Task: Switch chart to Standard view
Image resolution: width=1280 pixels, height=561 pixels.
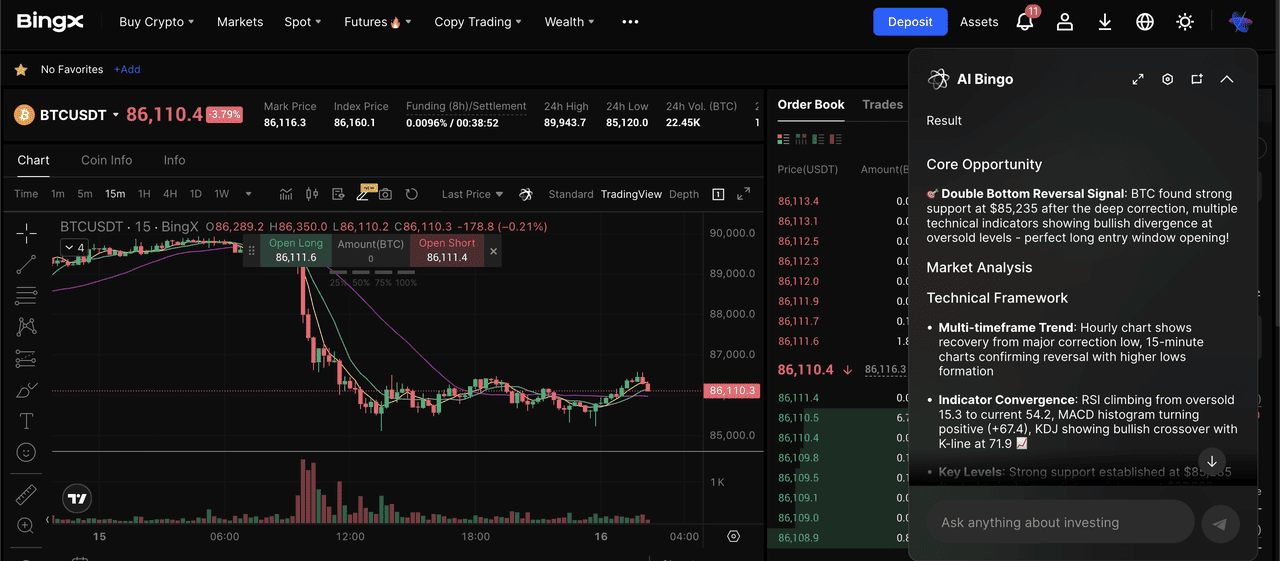Action: tap(571, 194)
